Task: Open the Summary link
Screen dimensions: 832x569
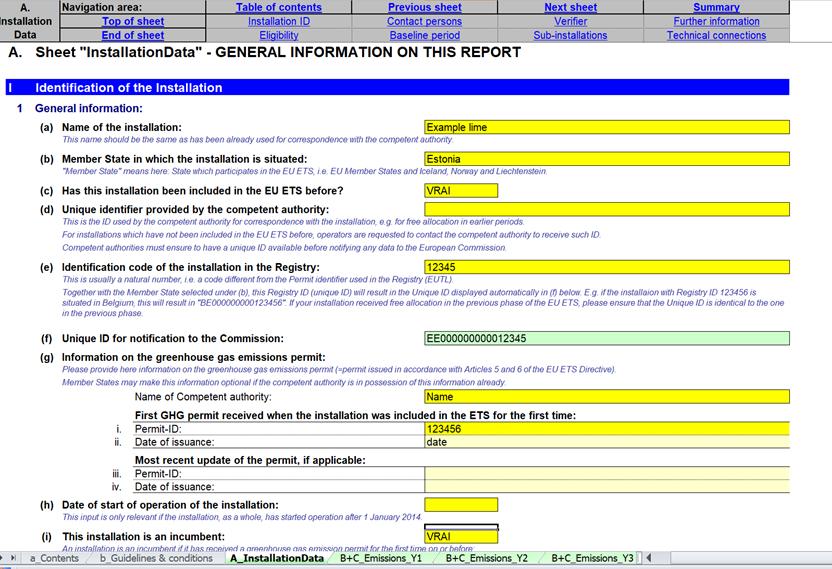Action: click(x=716, y=7)
